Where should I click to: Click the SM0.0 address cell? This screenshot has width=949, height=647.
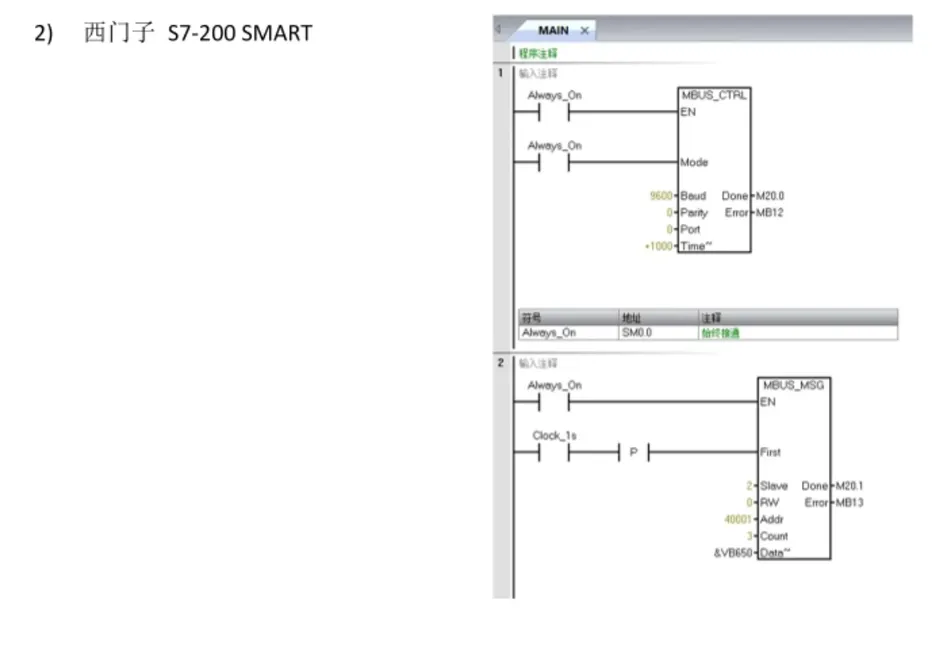click(636, 333)
